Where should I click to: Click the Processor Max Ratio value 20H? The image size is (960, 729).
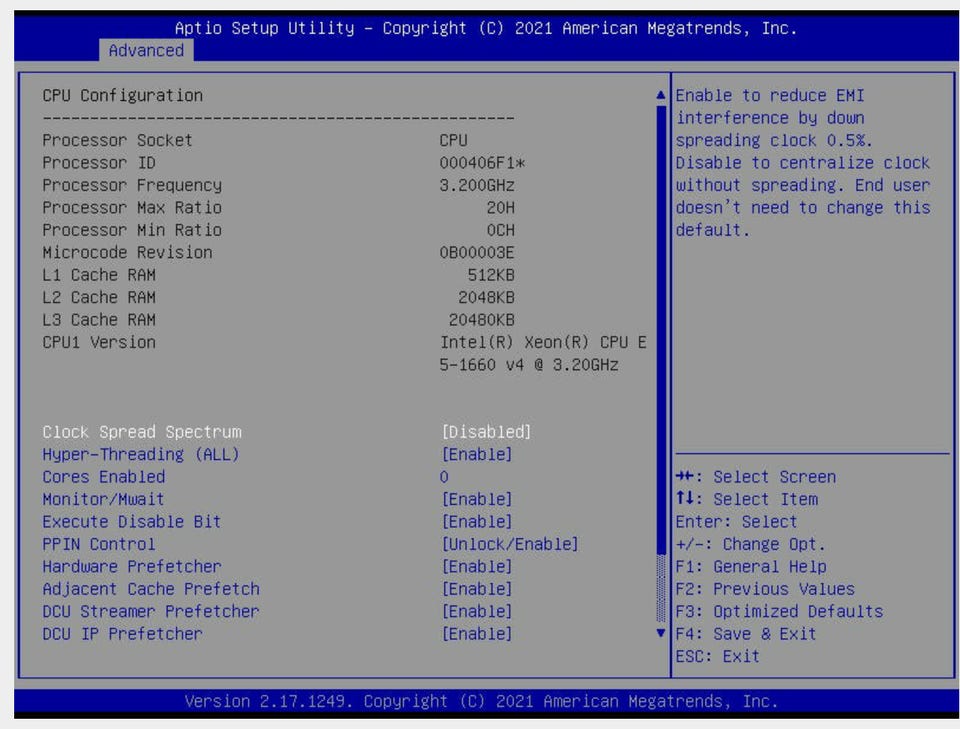click(x=501, y=207)
